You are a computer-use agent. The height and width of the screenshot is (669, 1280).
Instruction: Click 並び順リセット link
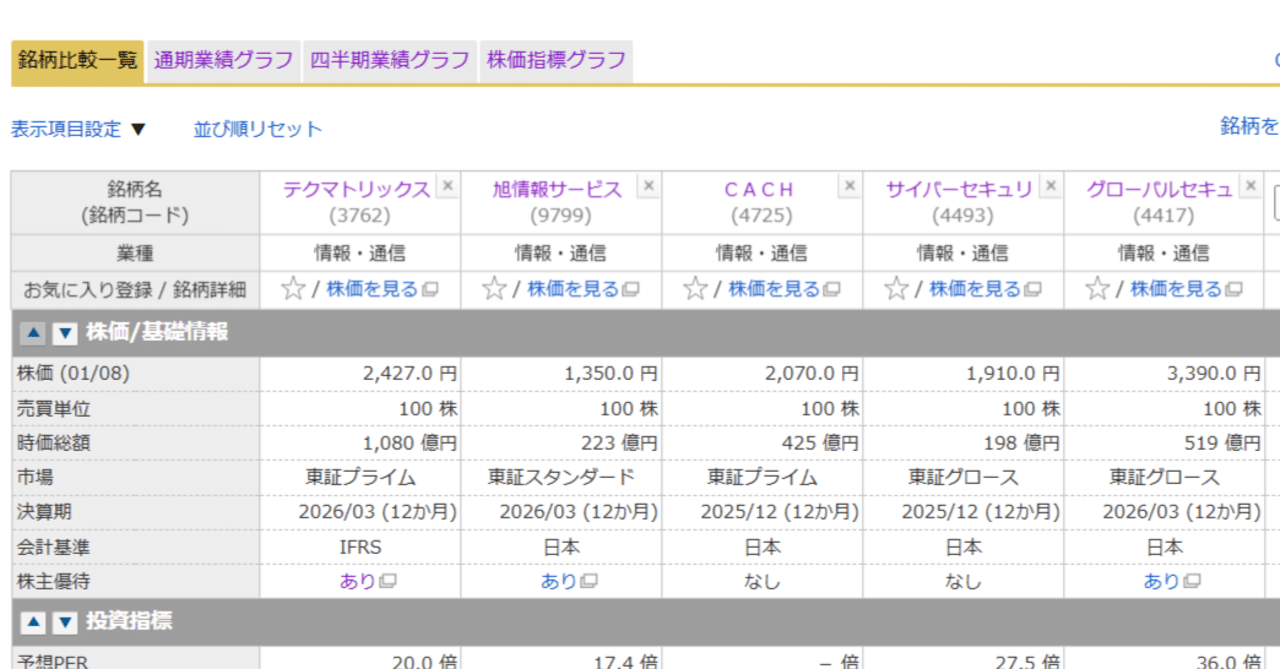point(258,129)
